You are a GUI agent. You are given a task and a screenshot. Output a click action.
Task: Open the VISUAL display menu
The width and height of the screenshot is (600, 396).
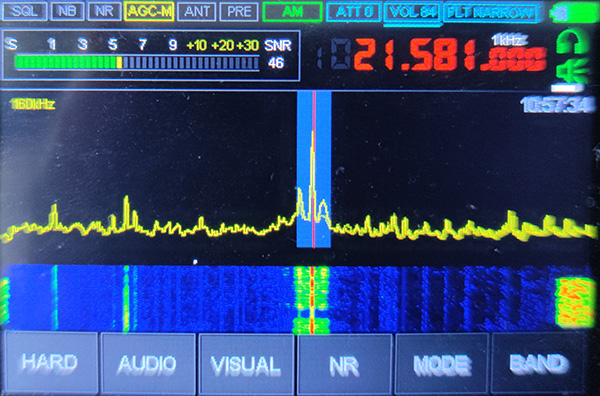click(246, 362)
